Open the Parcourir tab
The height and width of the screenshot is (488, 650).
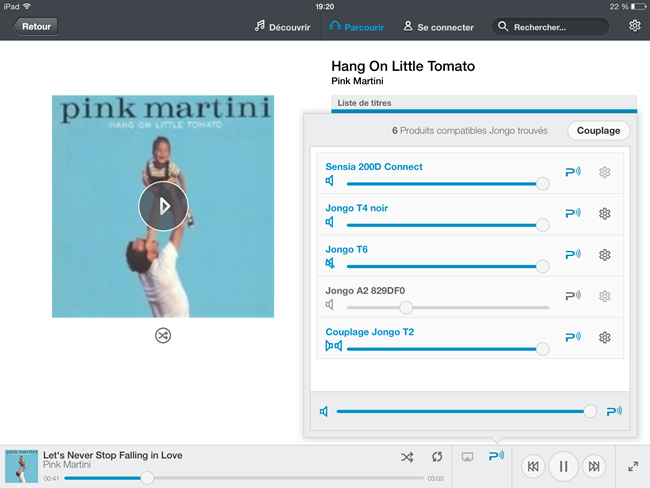(357, 27)
